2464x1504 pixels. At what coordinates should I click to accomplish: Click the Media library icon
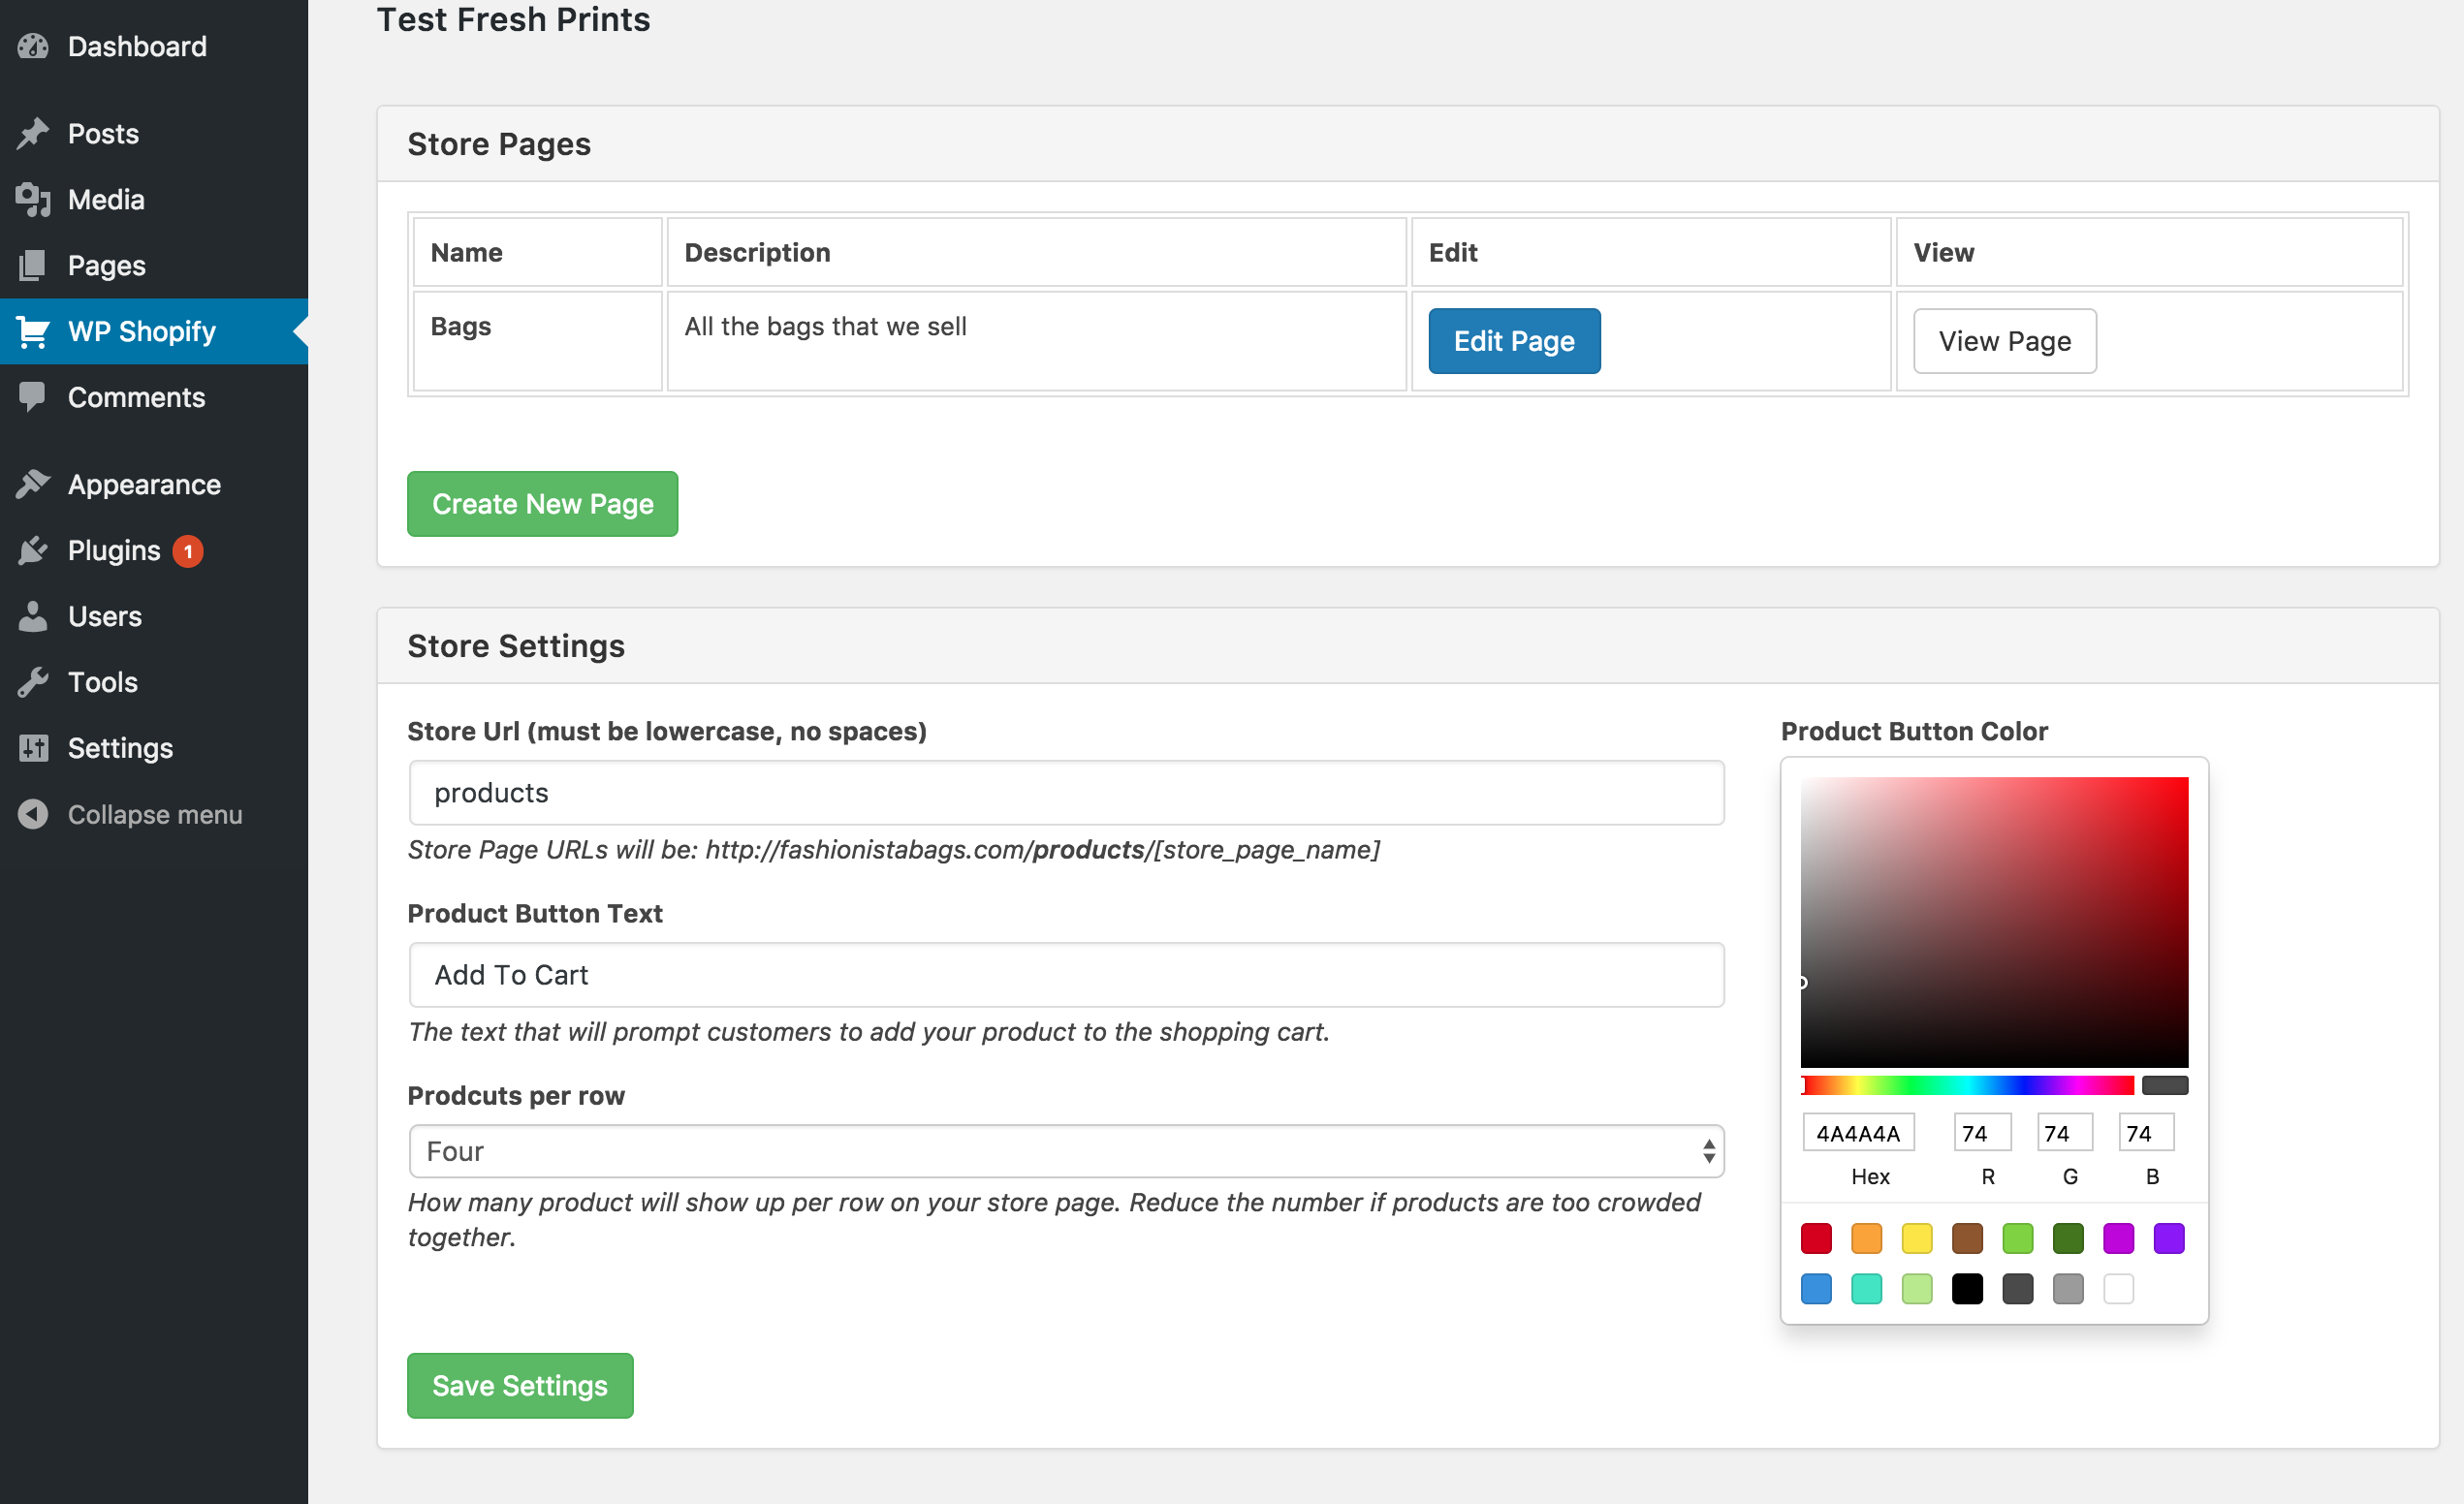coord(33,199)
